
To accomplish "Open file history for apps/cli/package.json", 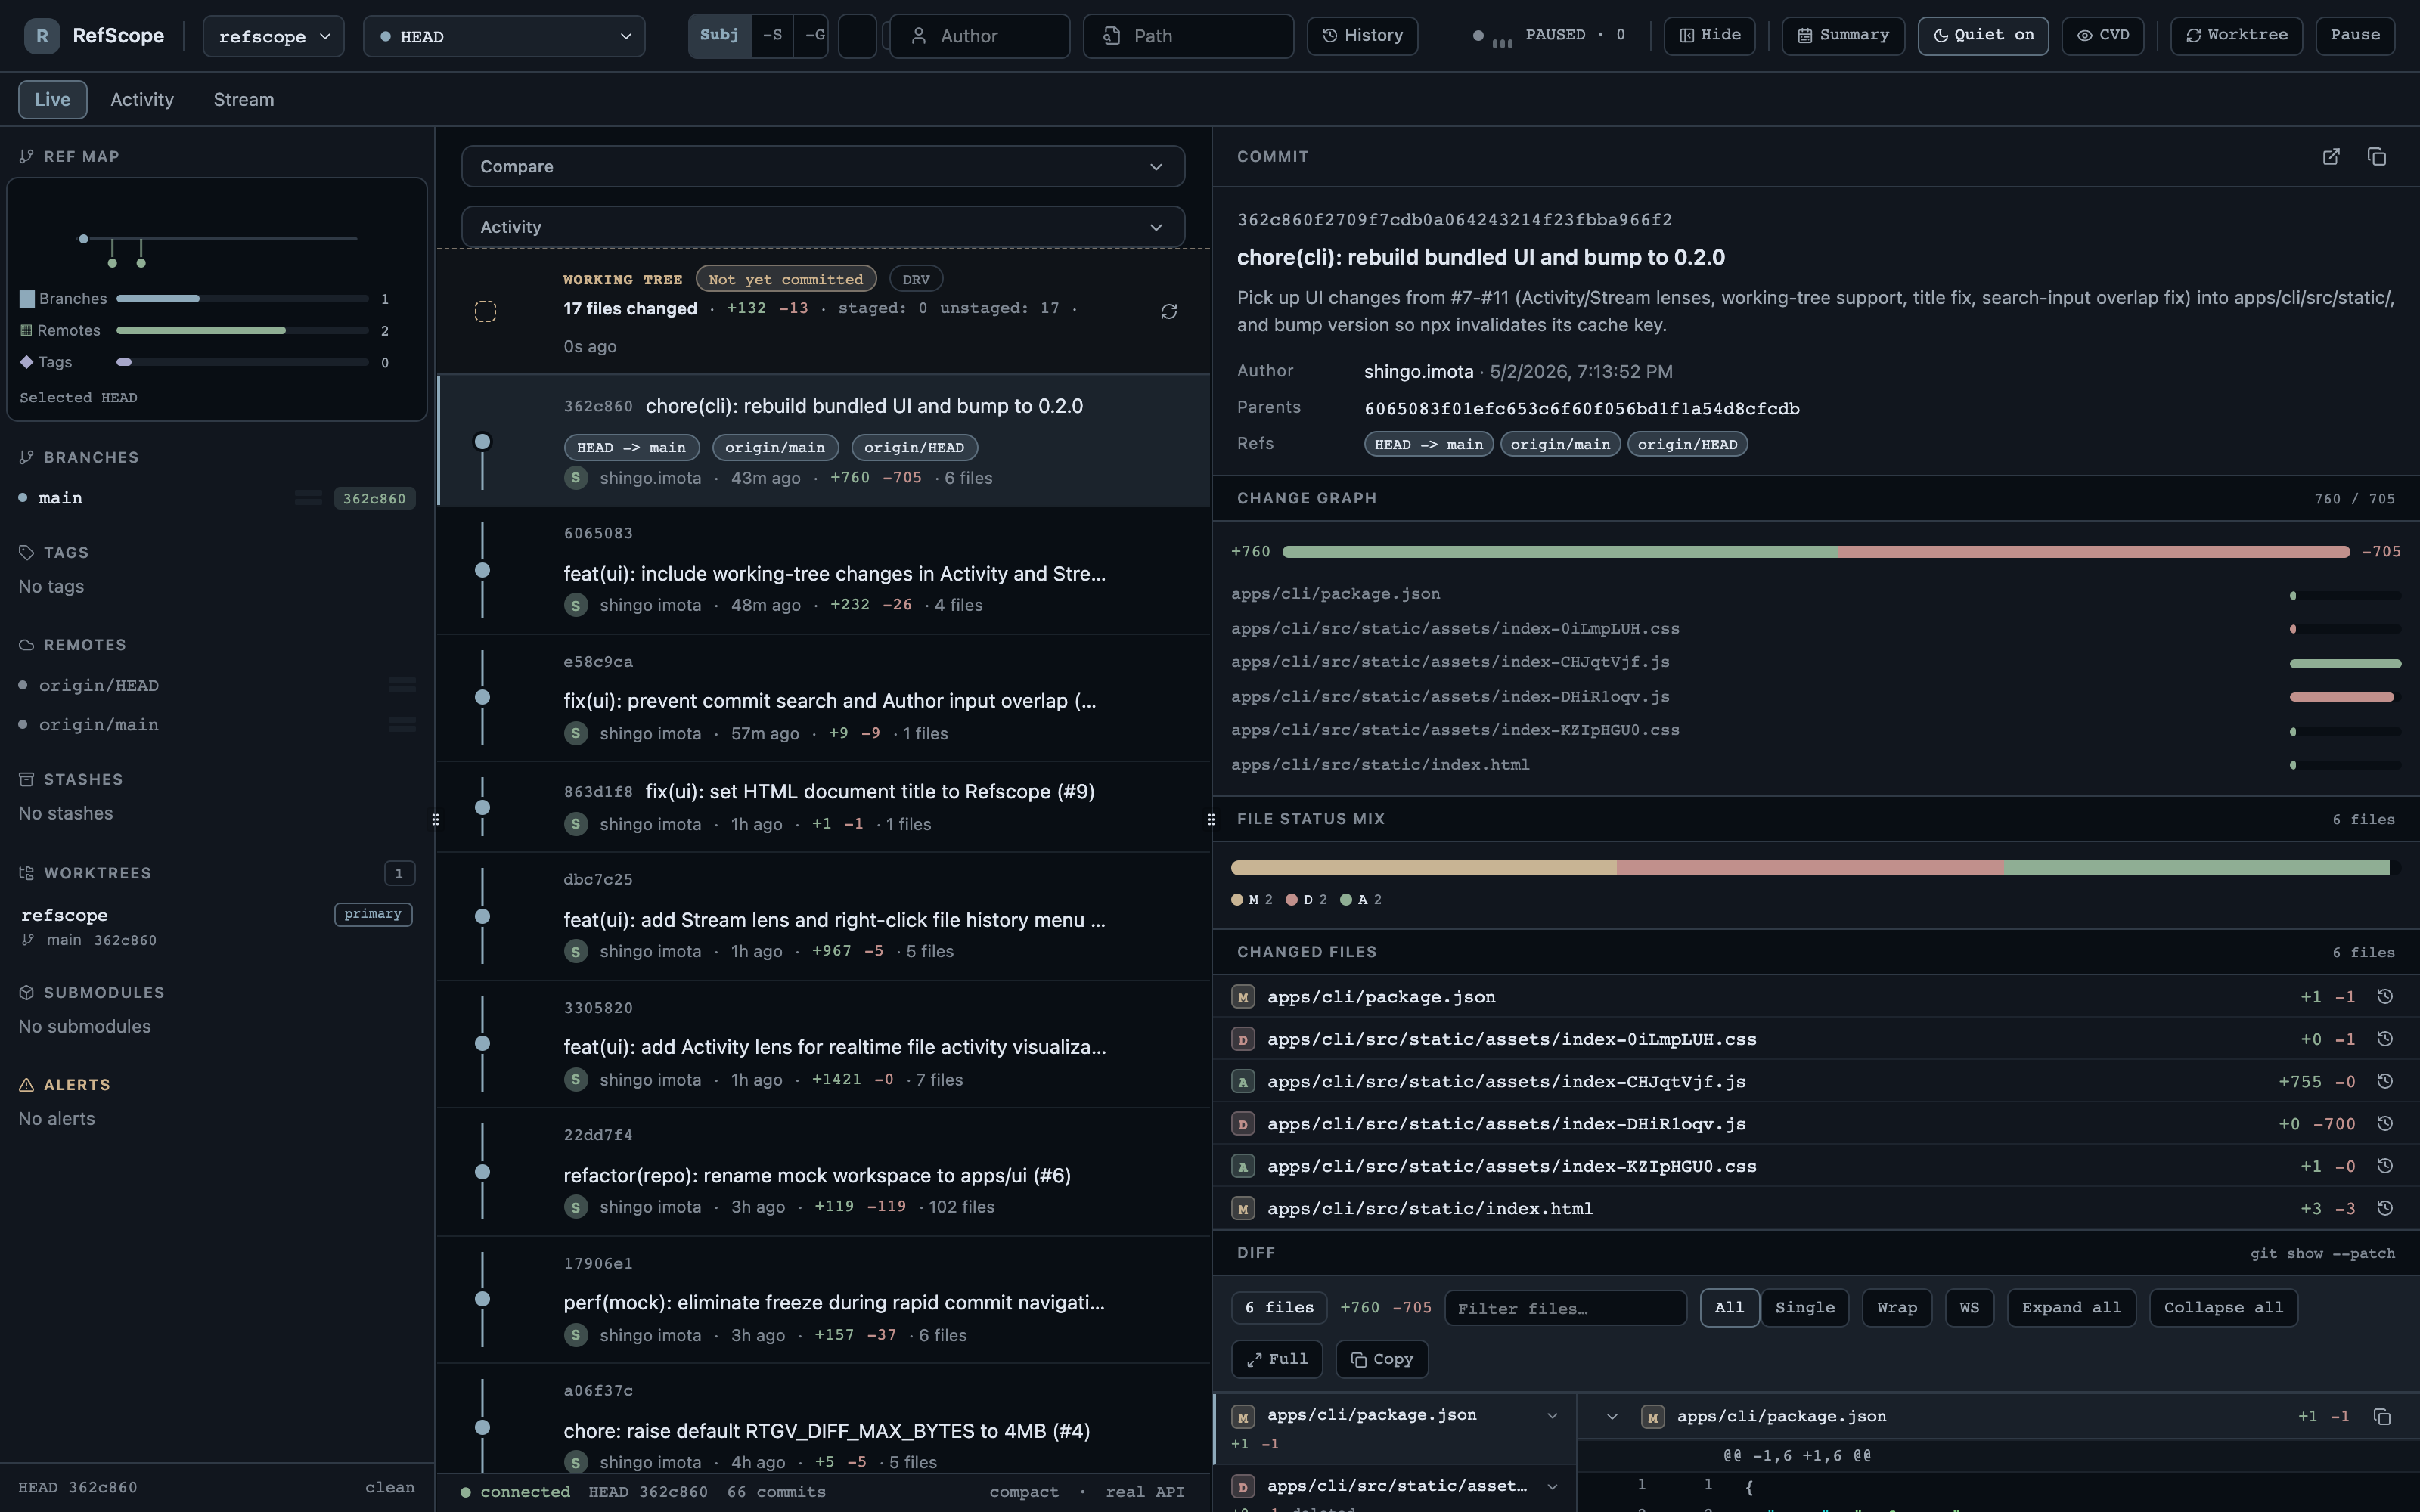I will click(x=2385, y=997).
